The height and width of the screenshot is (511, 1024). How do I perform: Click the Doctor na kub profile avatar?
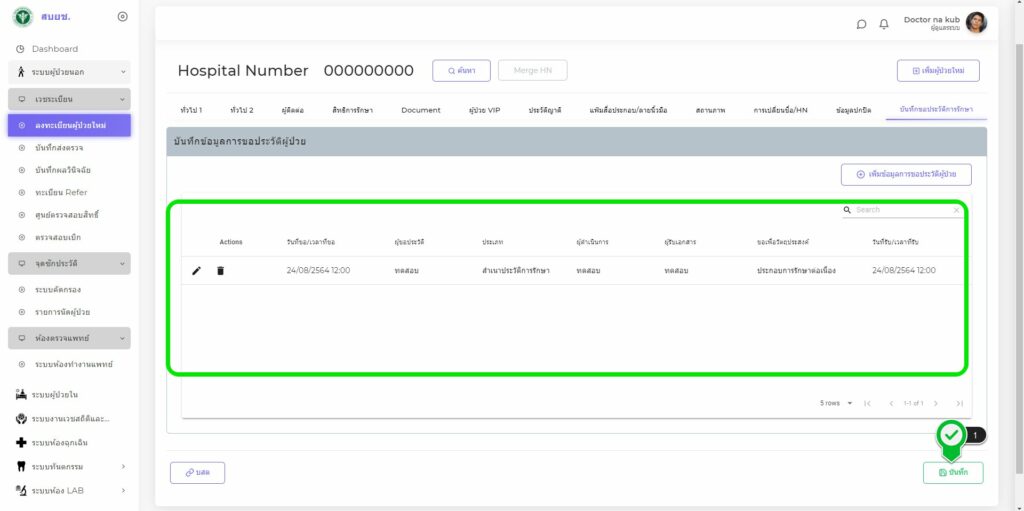[976, 23]
